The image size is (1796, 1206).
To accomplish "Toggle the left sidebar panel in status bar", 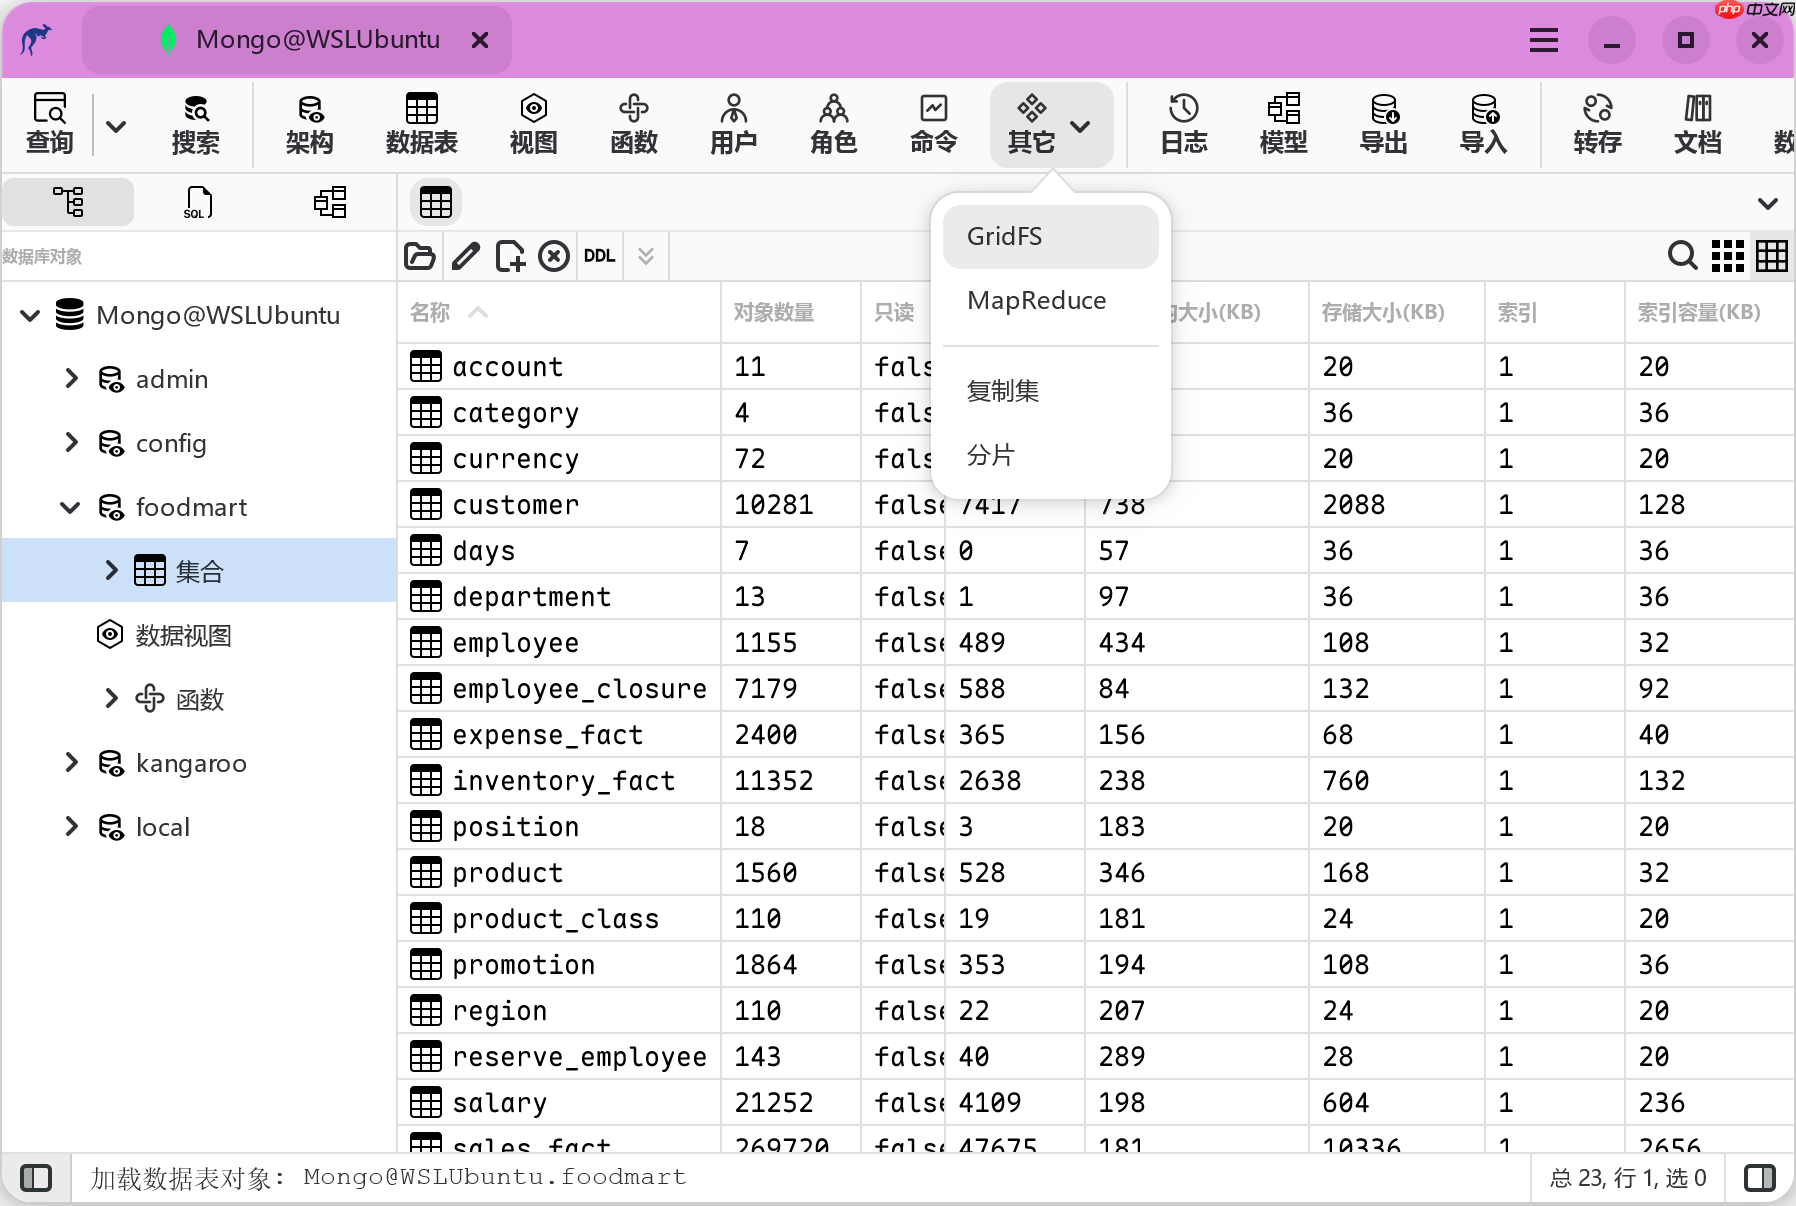I will pyautogui.click(x=36, y=1178).
